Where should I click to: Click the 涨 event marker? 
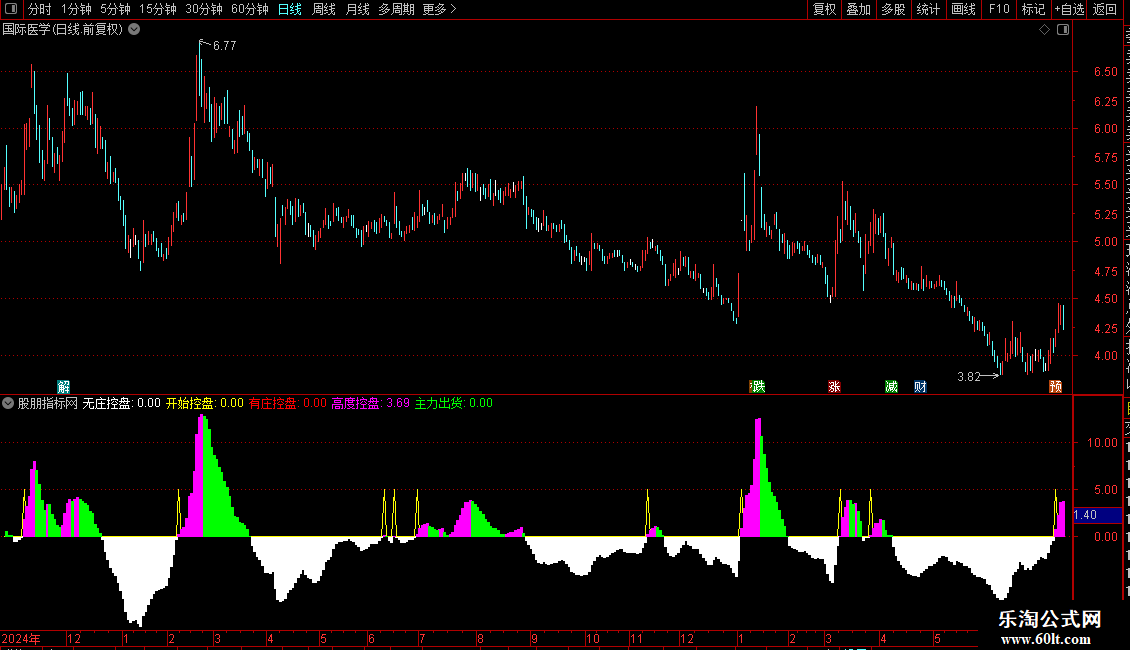click(835, 387)
